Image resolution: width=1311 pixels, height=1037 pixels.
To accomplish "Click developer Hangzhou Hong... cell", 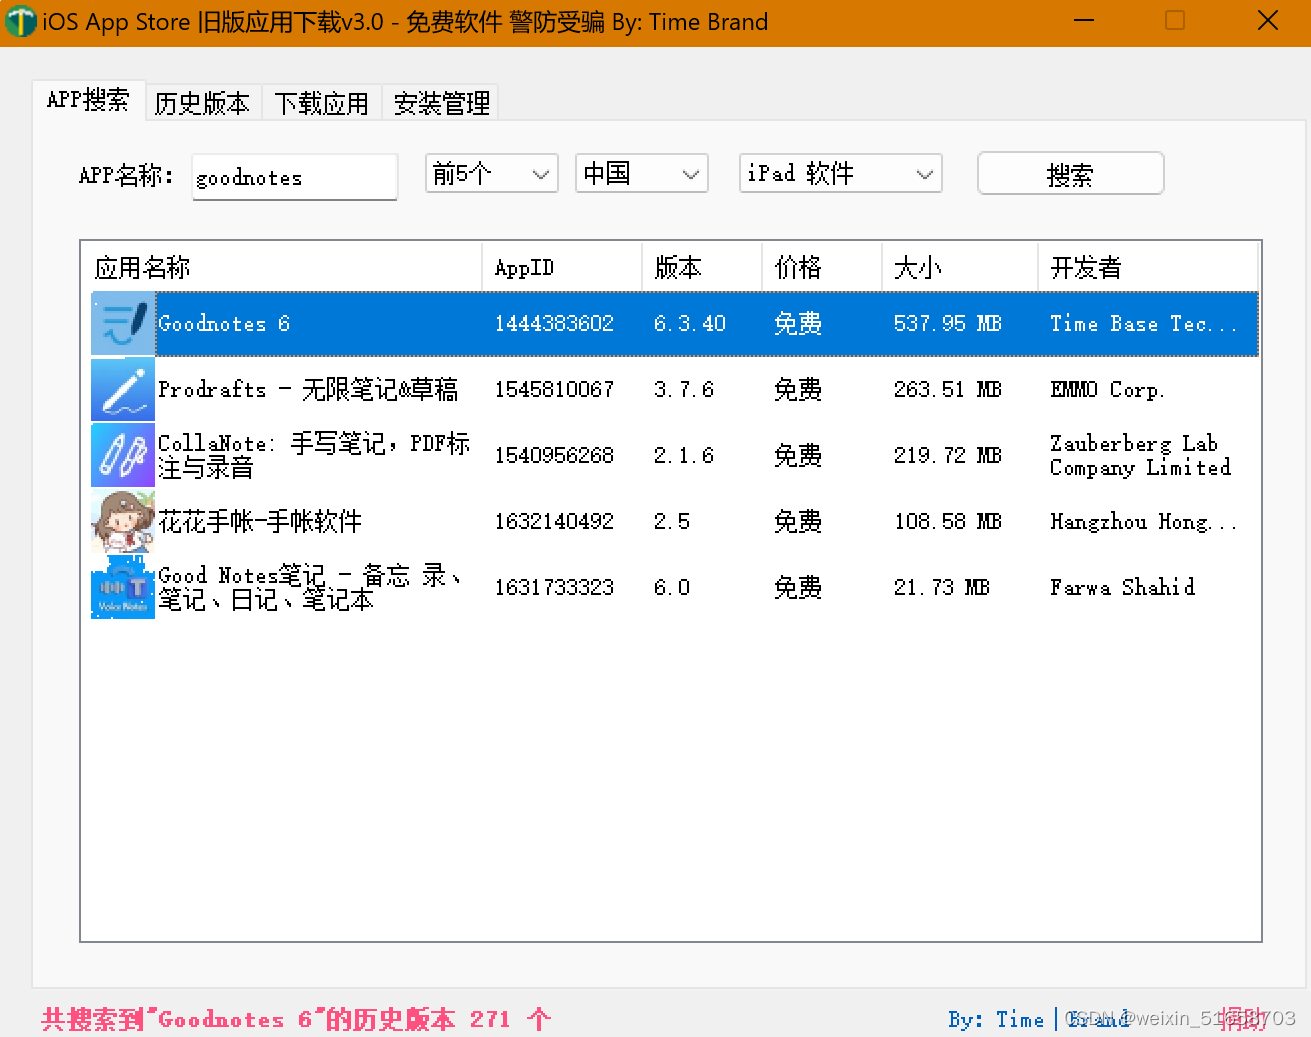I will pyautogui.click(x=1144, y=521).
